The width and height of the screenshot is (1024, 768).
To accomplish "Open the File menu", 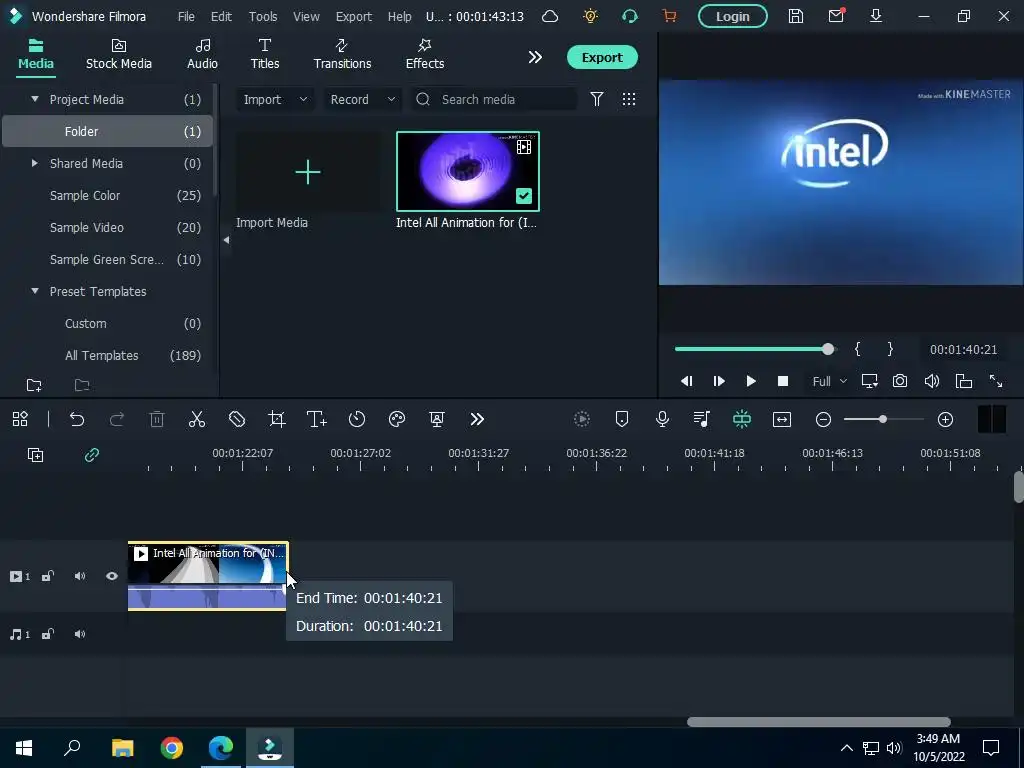I will 186,16.
